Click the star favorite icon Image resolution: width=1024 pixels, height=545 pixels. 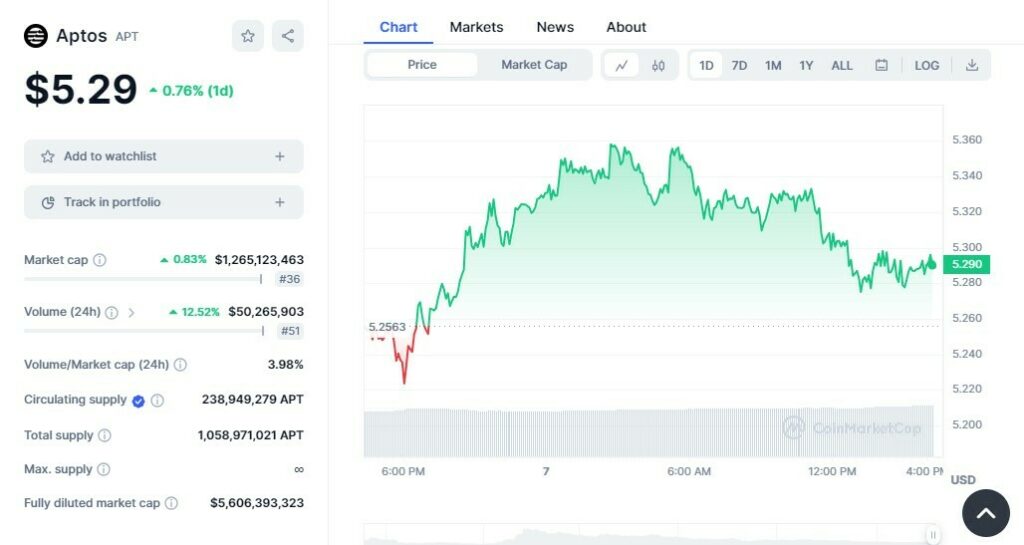248,36
